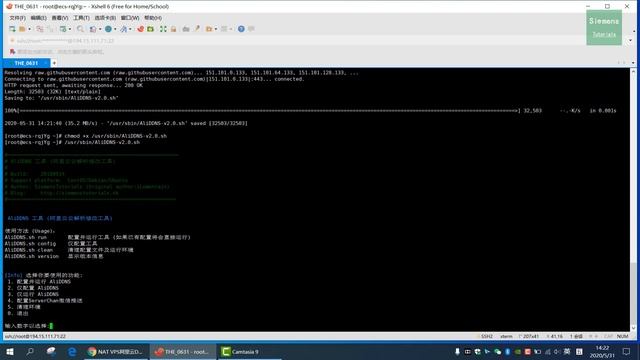
Task: Click the taskbar clock showing 14:22
Action: pyautogui.click(x=602, y=351)
